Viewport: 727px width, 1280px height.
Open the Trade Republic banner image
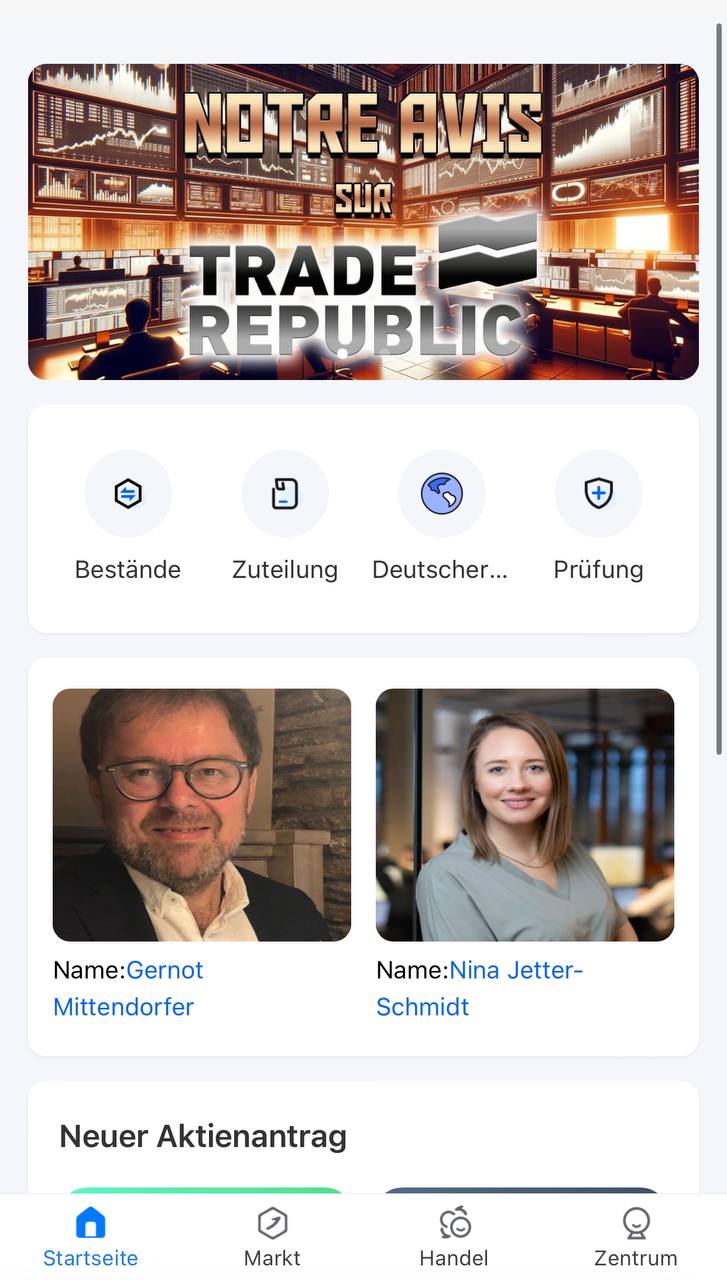[363, 222]
